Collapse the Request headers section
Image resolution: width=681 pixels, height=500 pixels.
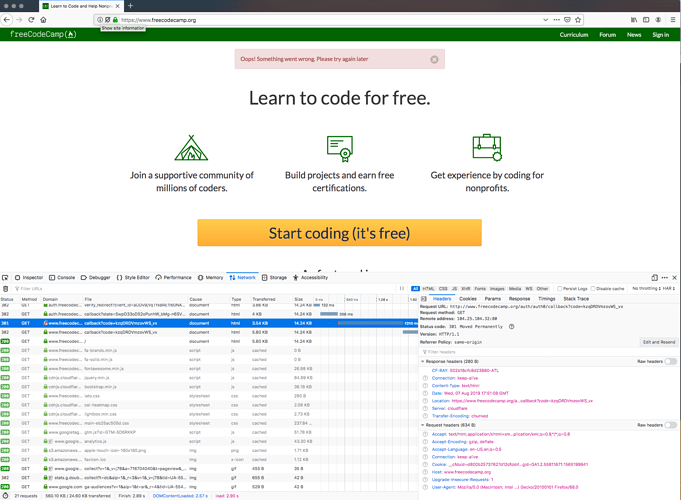[x=422, y=425]
